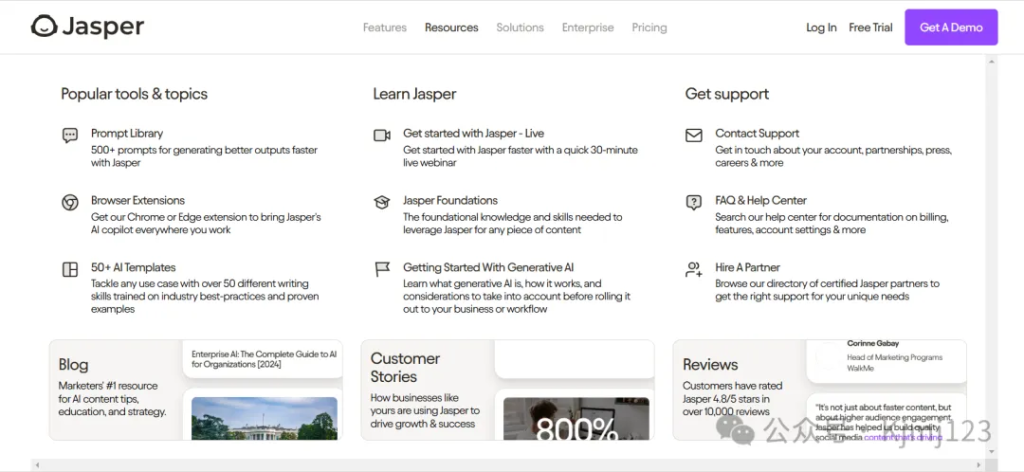This screenshot has height=472, width=1024.
Task: Click the Prompt Library chat bubble icon
Action: tap(70, 135)
